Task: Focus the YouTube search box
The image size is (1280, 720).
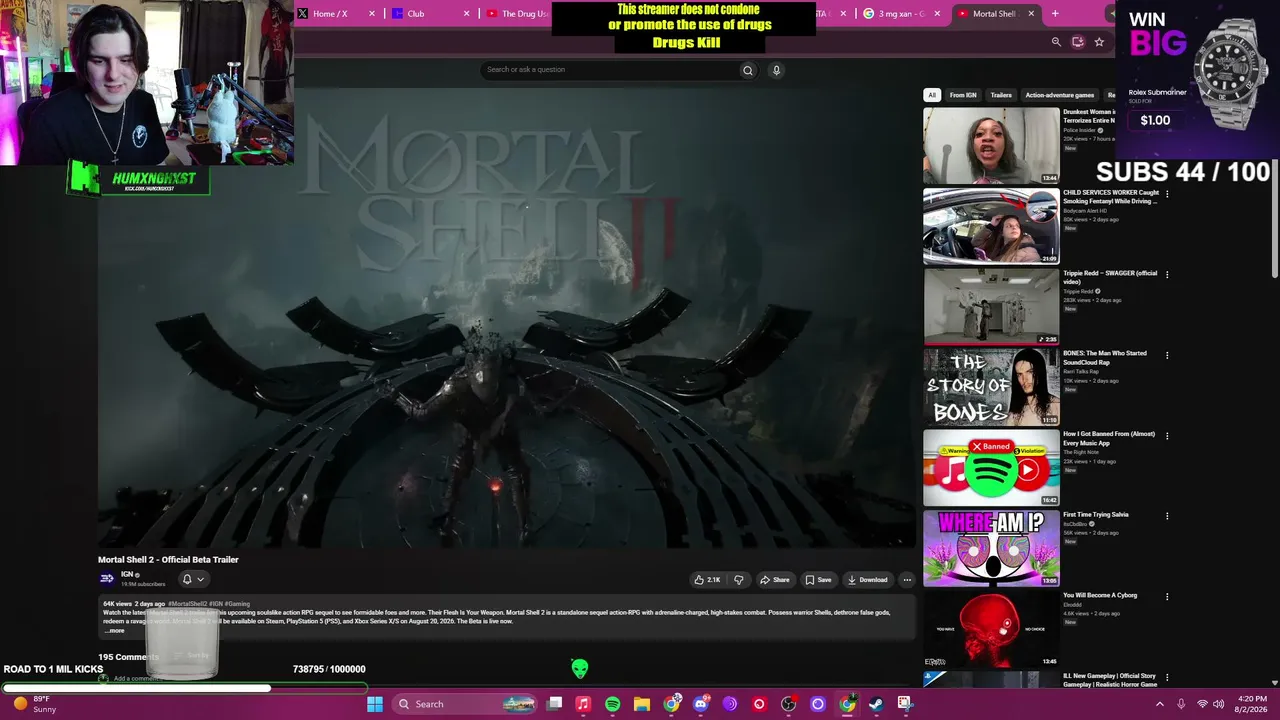Action: [x=608, y=70]
